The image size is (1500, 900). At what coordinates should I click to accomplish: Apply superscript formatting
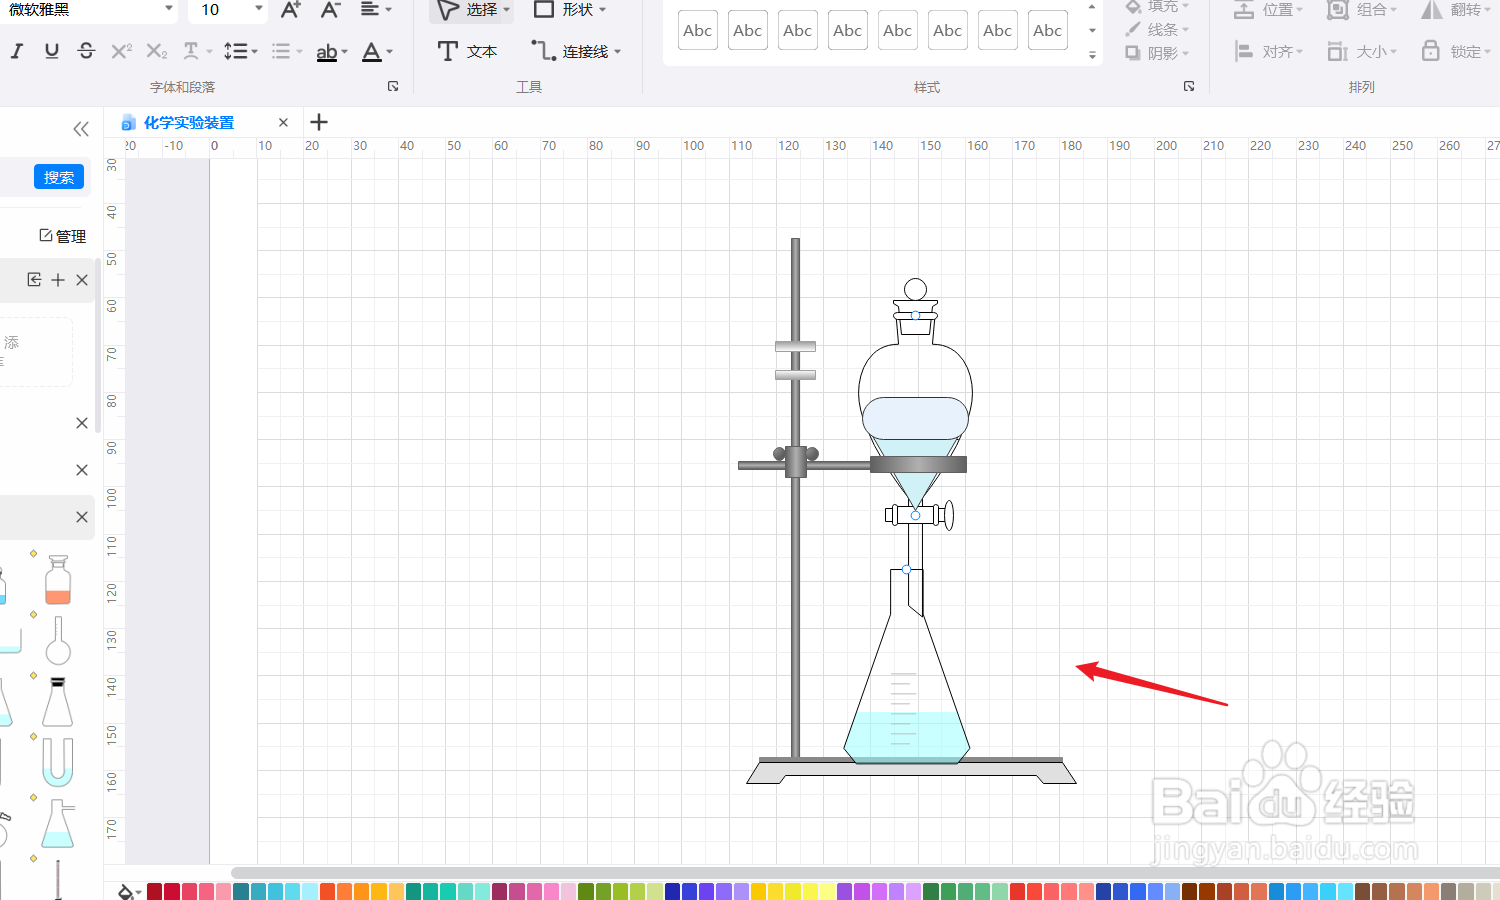coord(121,51)
